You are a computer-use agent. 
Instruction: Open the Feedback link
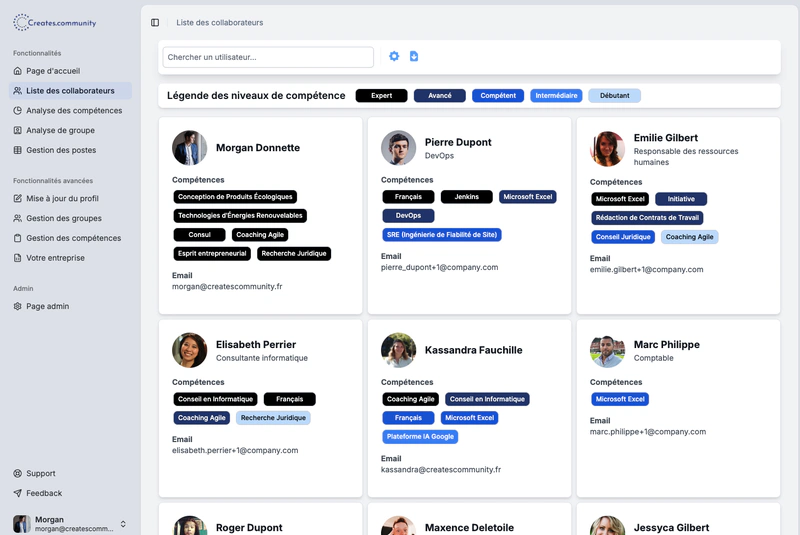point(44,493)
